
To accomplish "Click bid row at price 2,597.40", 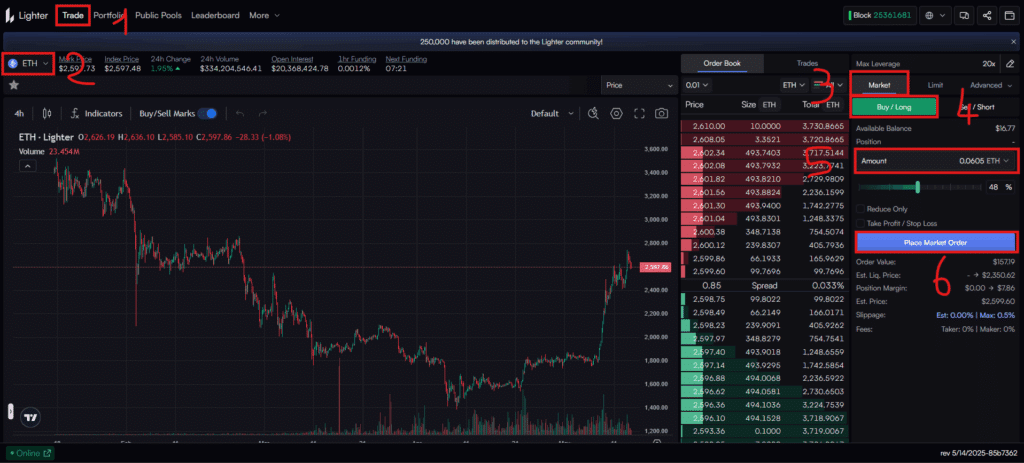I will click(x=764, y=351).
